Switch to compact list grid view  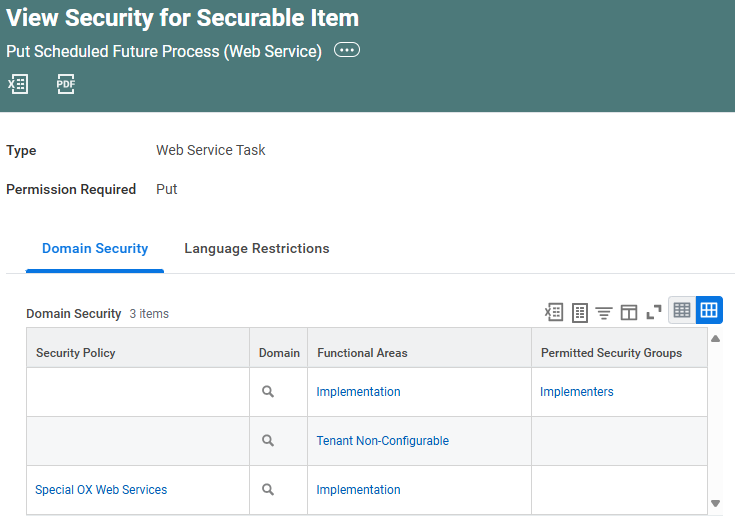pos(682,311)
